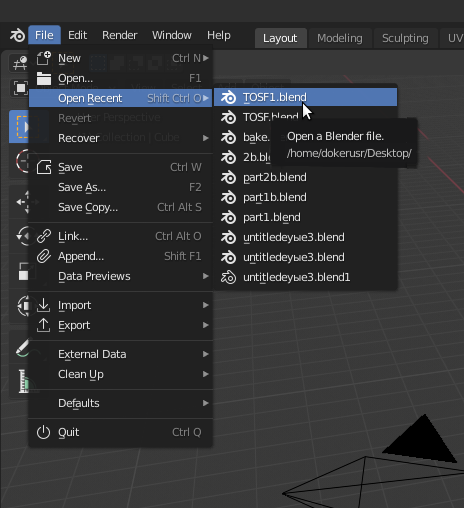Click the Export upload-arrow icon
464x508 pixels.
pos(44,325)
